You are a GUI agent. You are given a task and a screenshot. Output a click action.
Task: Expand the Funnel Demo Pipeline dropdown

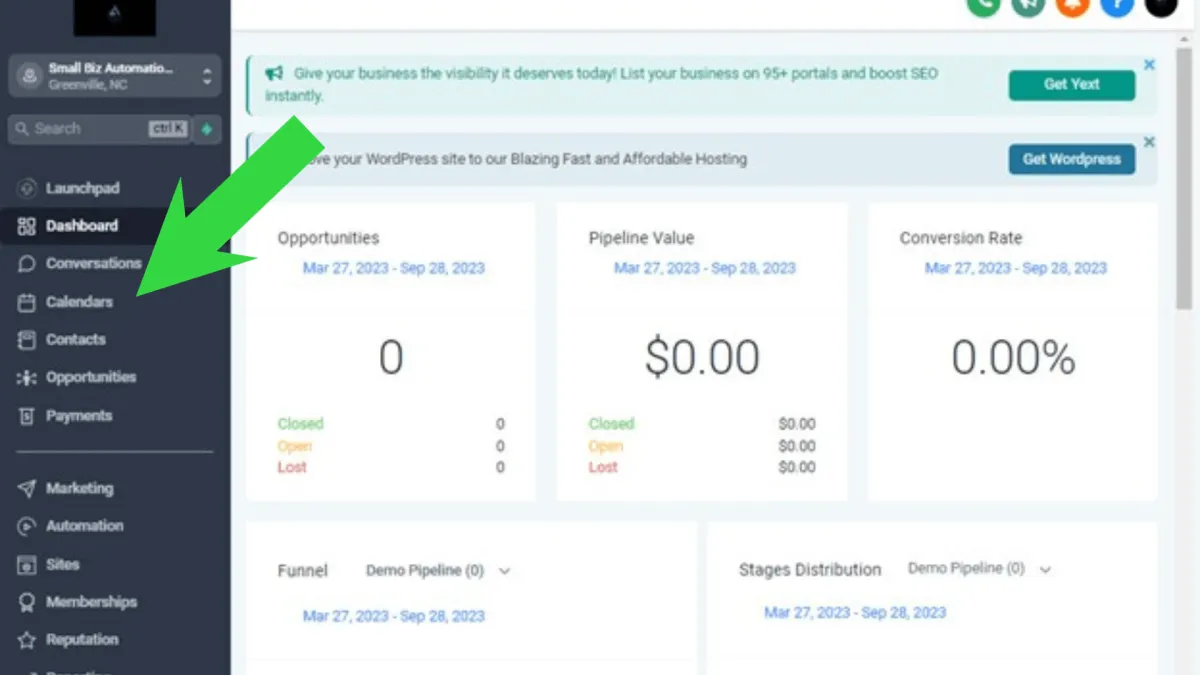coord(438,571)
